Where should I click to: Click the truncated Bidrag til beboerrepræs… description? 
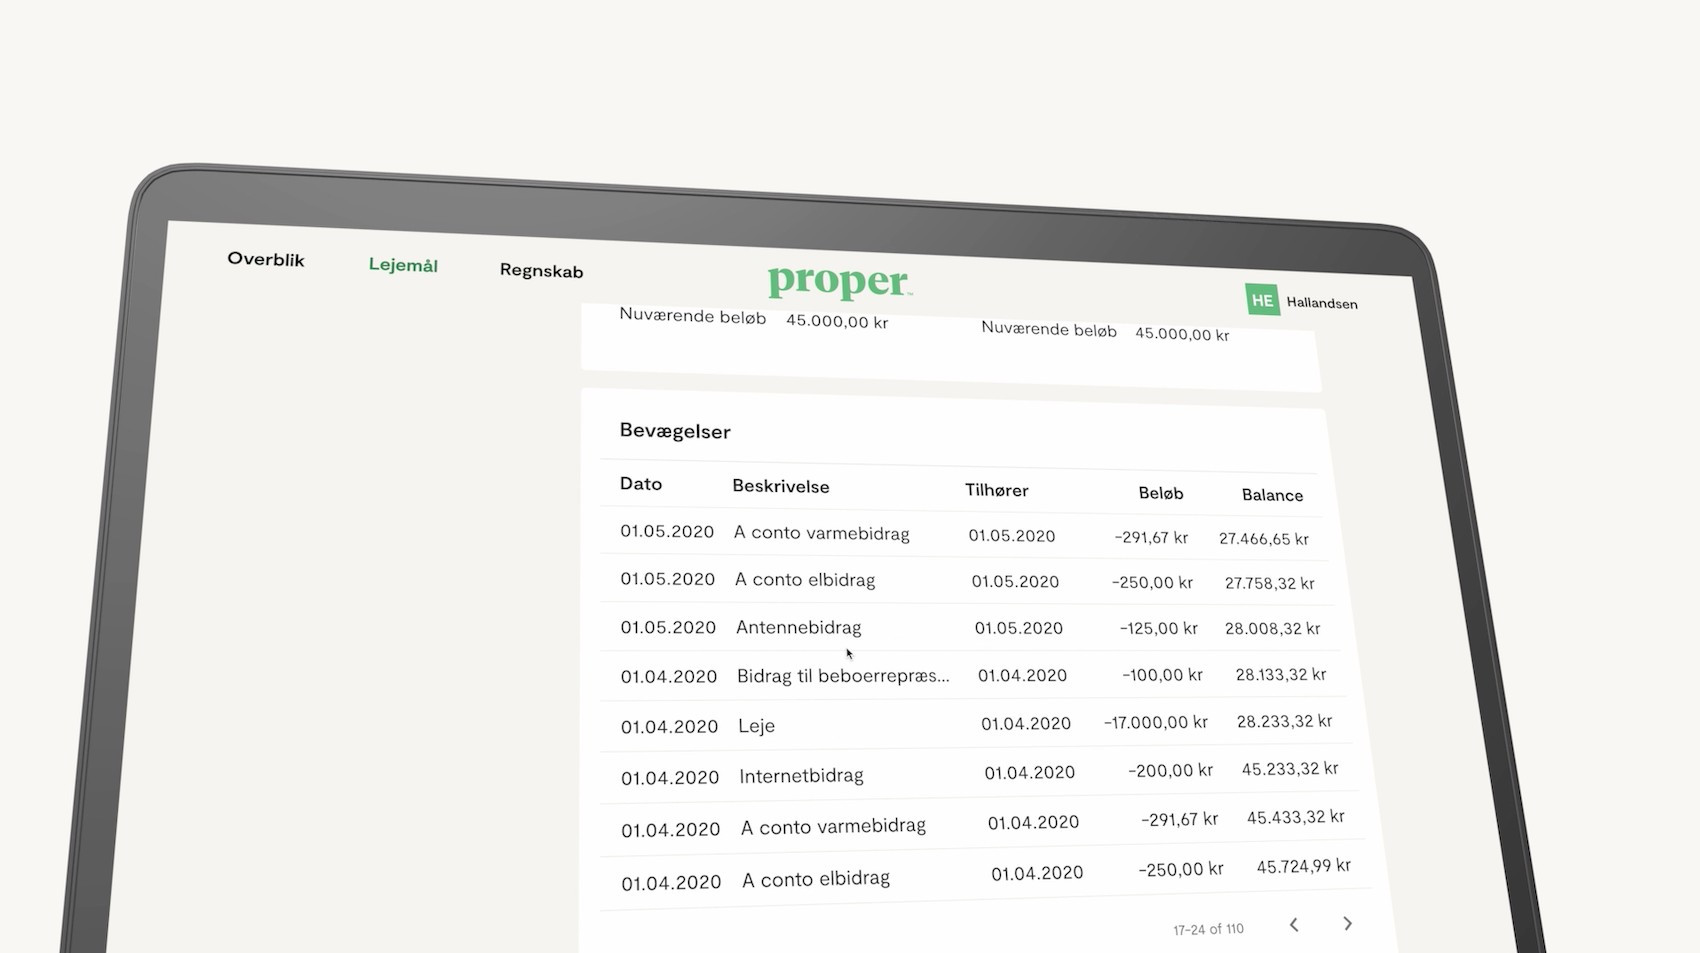click(842, 675)
